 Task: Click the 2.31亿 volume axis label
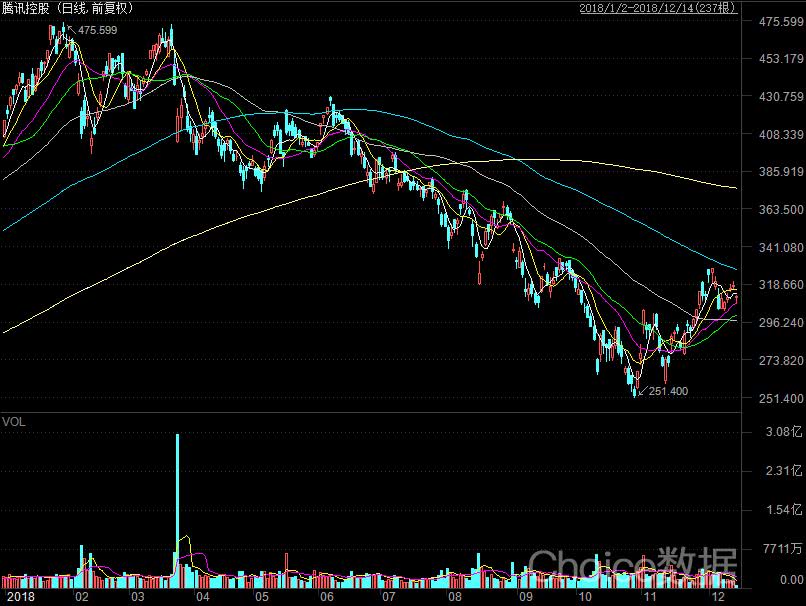[x=784, y=470]
